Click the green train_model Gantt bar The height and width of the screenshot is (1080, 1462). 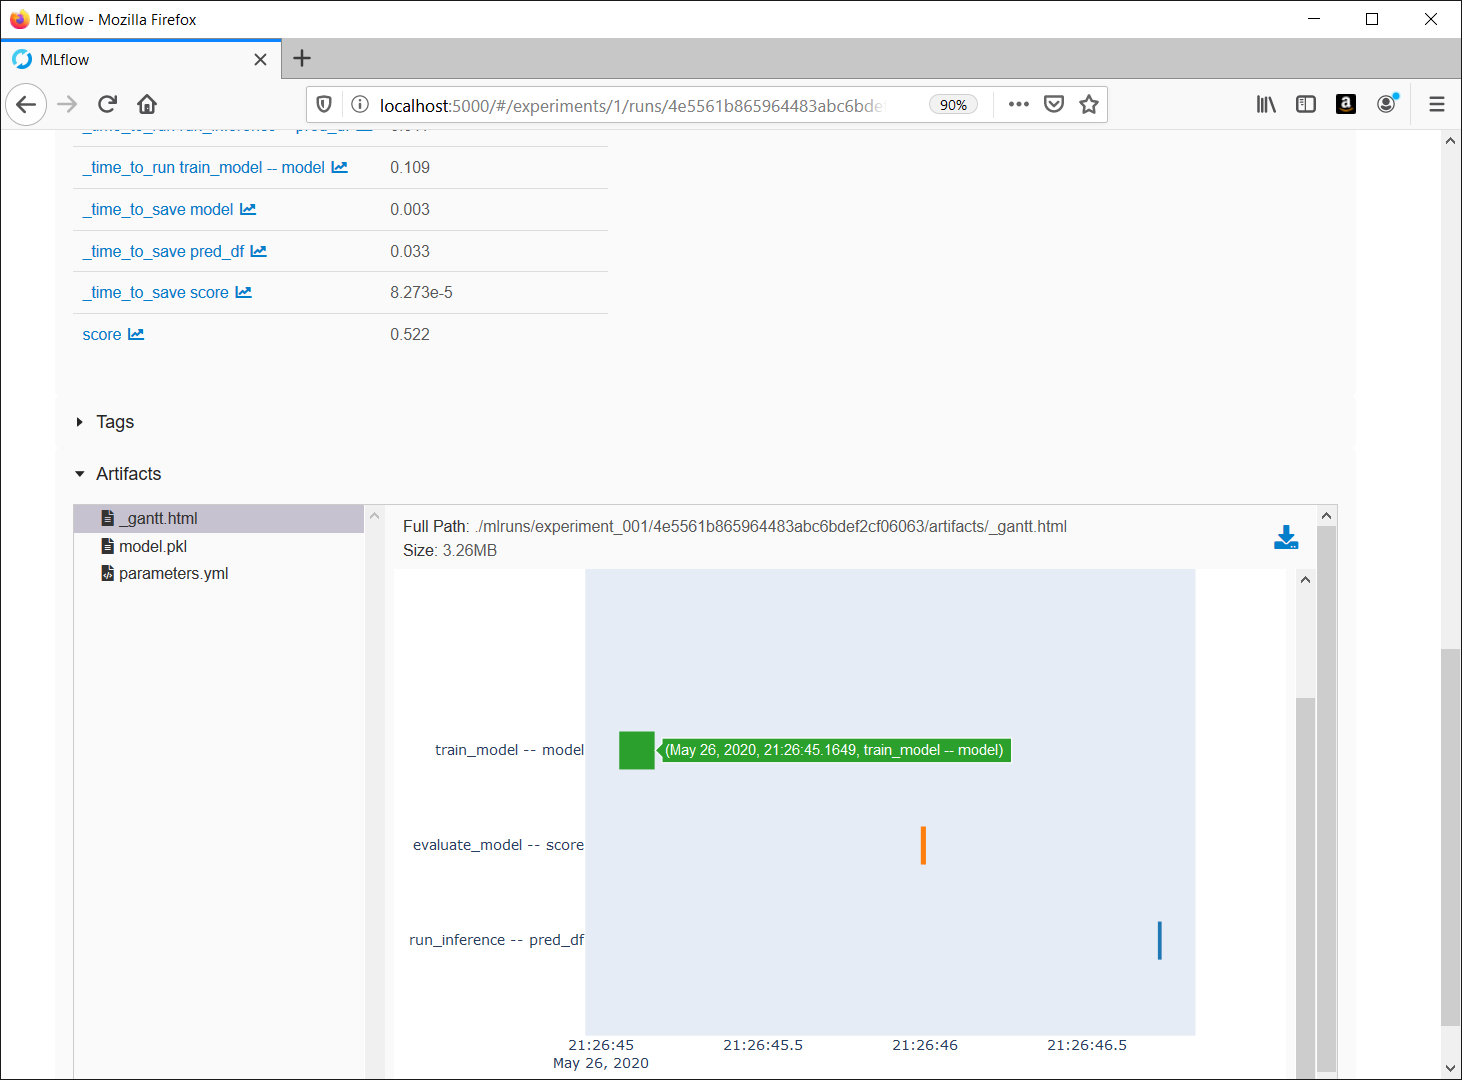[636, 750]
